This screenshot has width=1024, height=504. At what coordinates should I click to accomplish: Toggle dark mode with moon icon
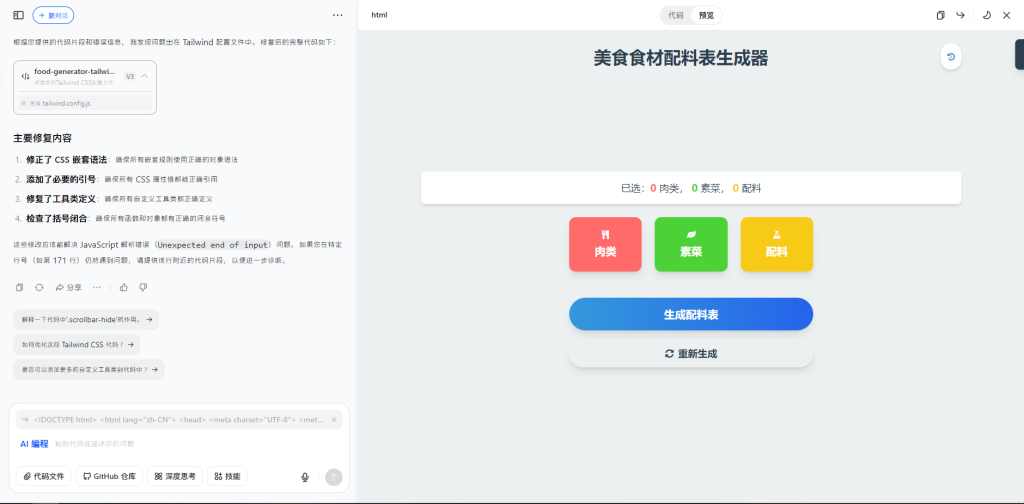coord(987,15)
